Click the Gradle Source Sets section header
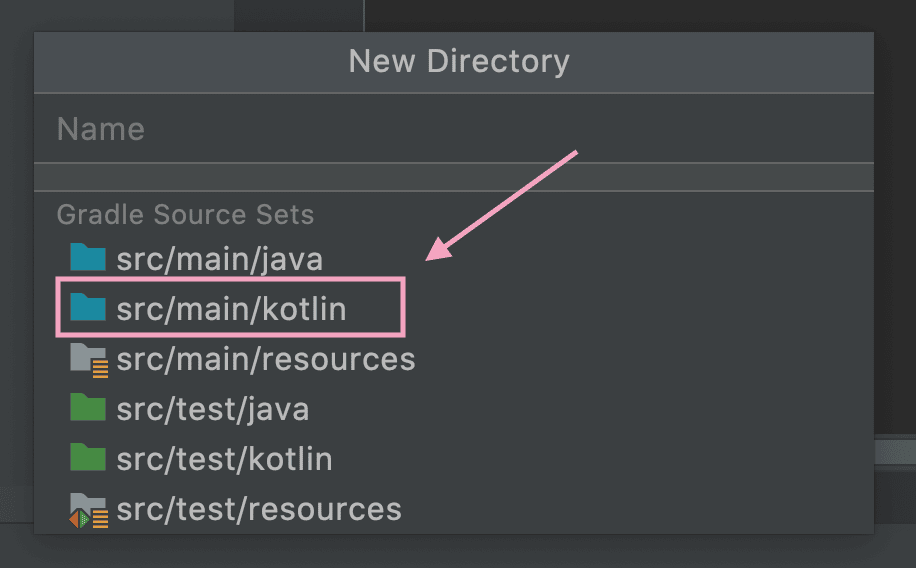Screen dimensions: 916x568 tap(185, 214)
